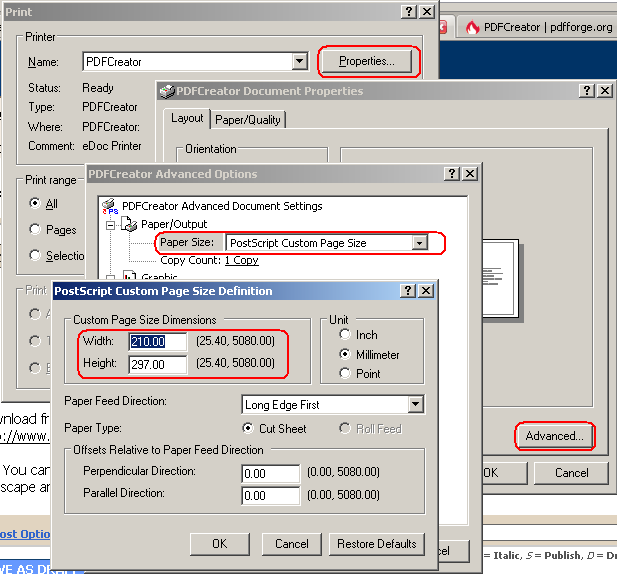
Task: Select the Inch unit radio button
Action: (345, 334)
